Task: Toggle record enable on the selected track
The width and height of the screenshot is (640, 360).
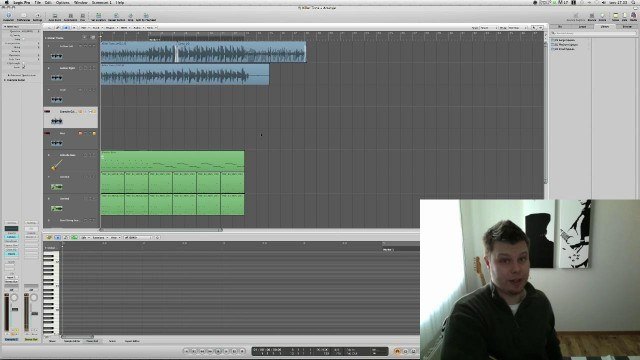Action: pos(80,111)
